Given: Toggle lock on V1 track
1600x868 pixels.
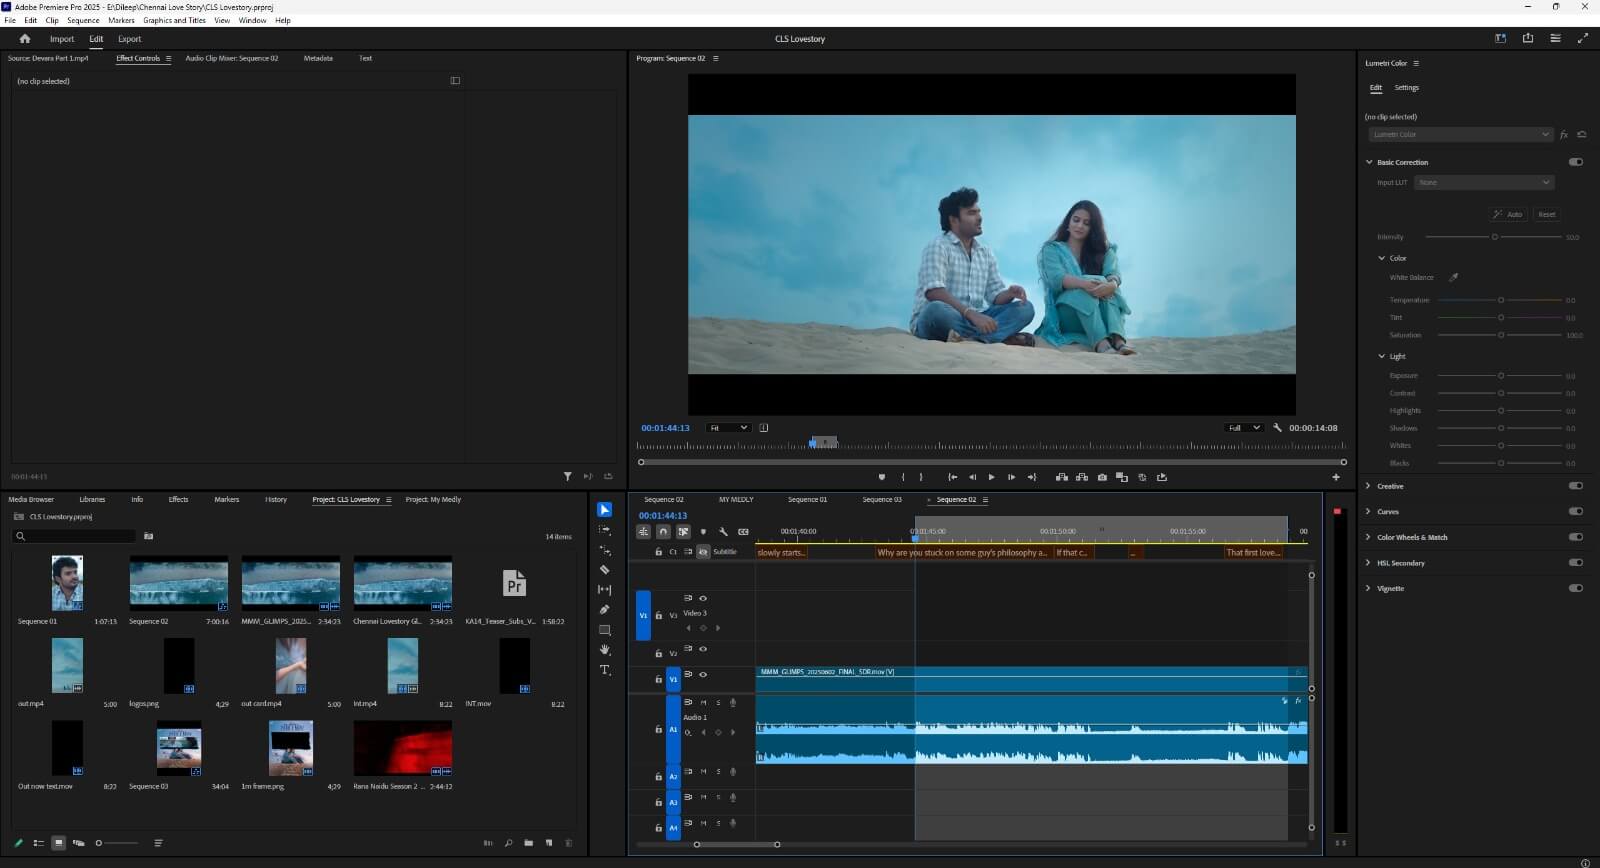Looking at the screenshot, I should (x=658, y=680).
